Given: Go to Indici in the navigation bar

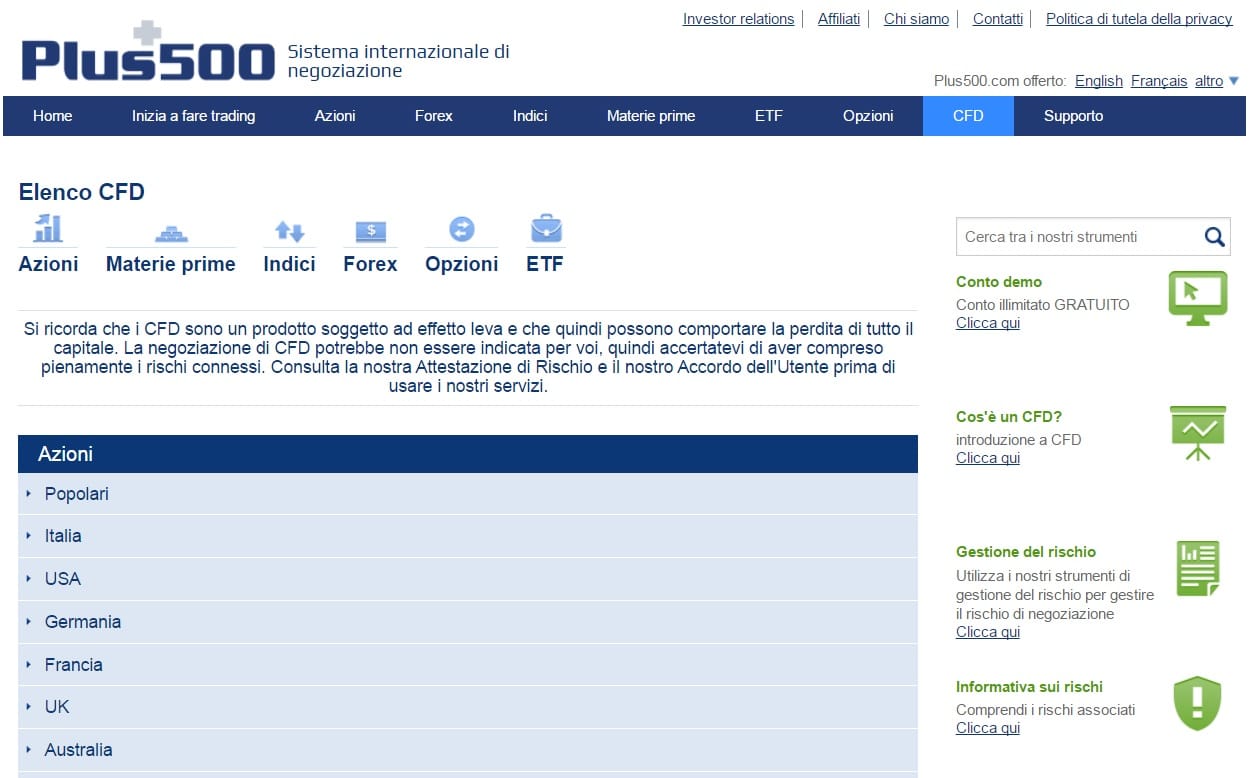Looking at the screenshot, I should (x=530, y=116).
